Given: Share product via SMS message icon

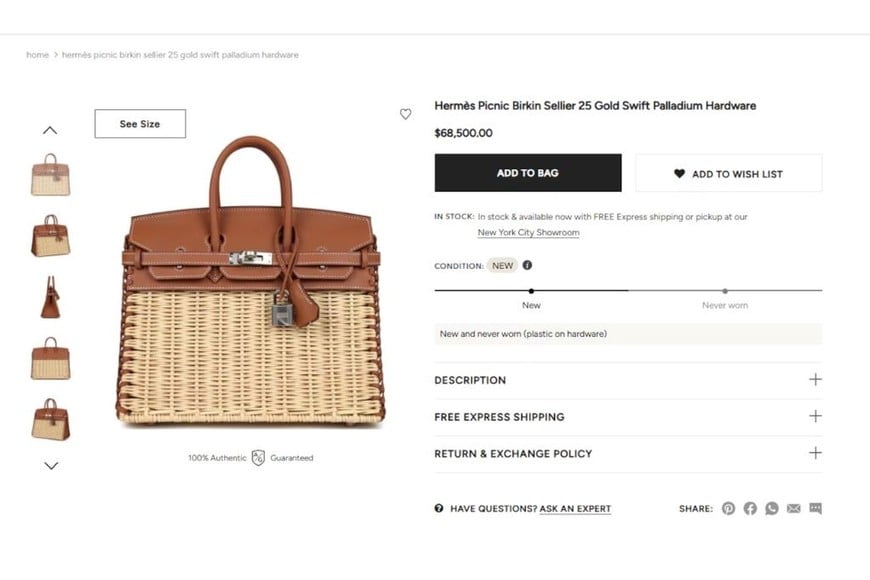Looking at the screenshot, I should click(x=815, y=508).
